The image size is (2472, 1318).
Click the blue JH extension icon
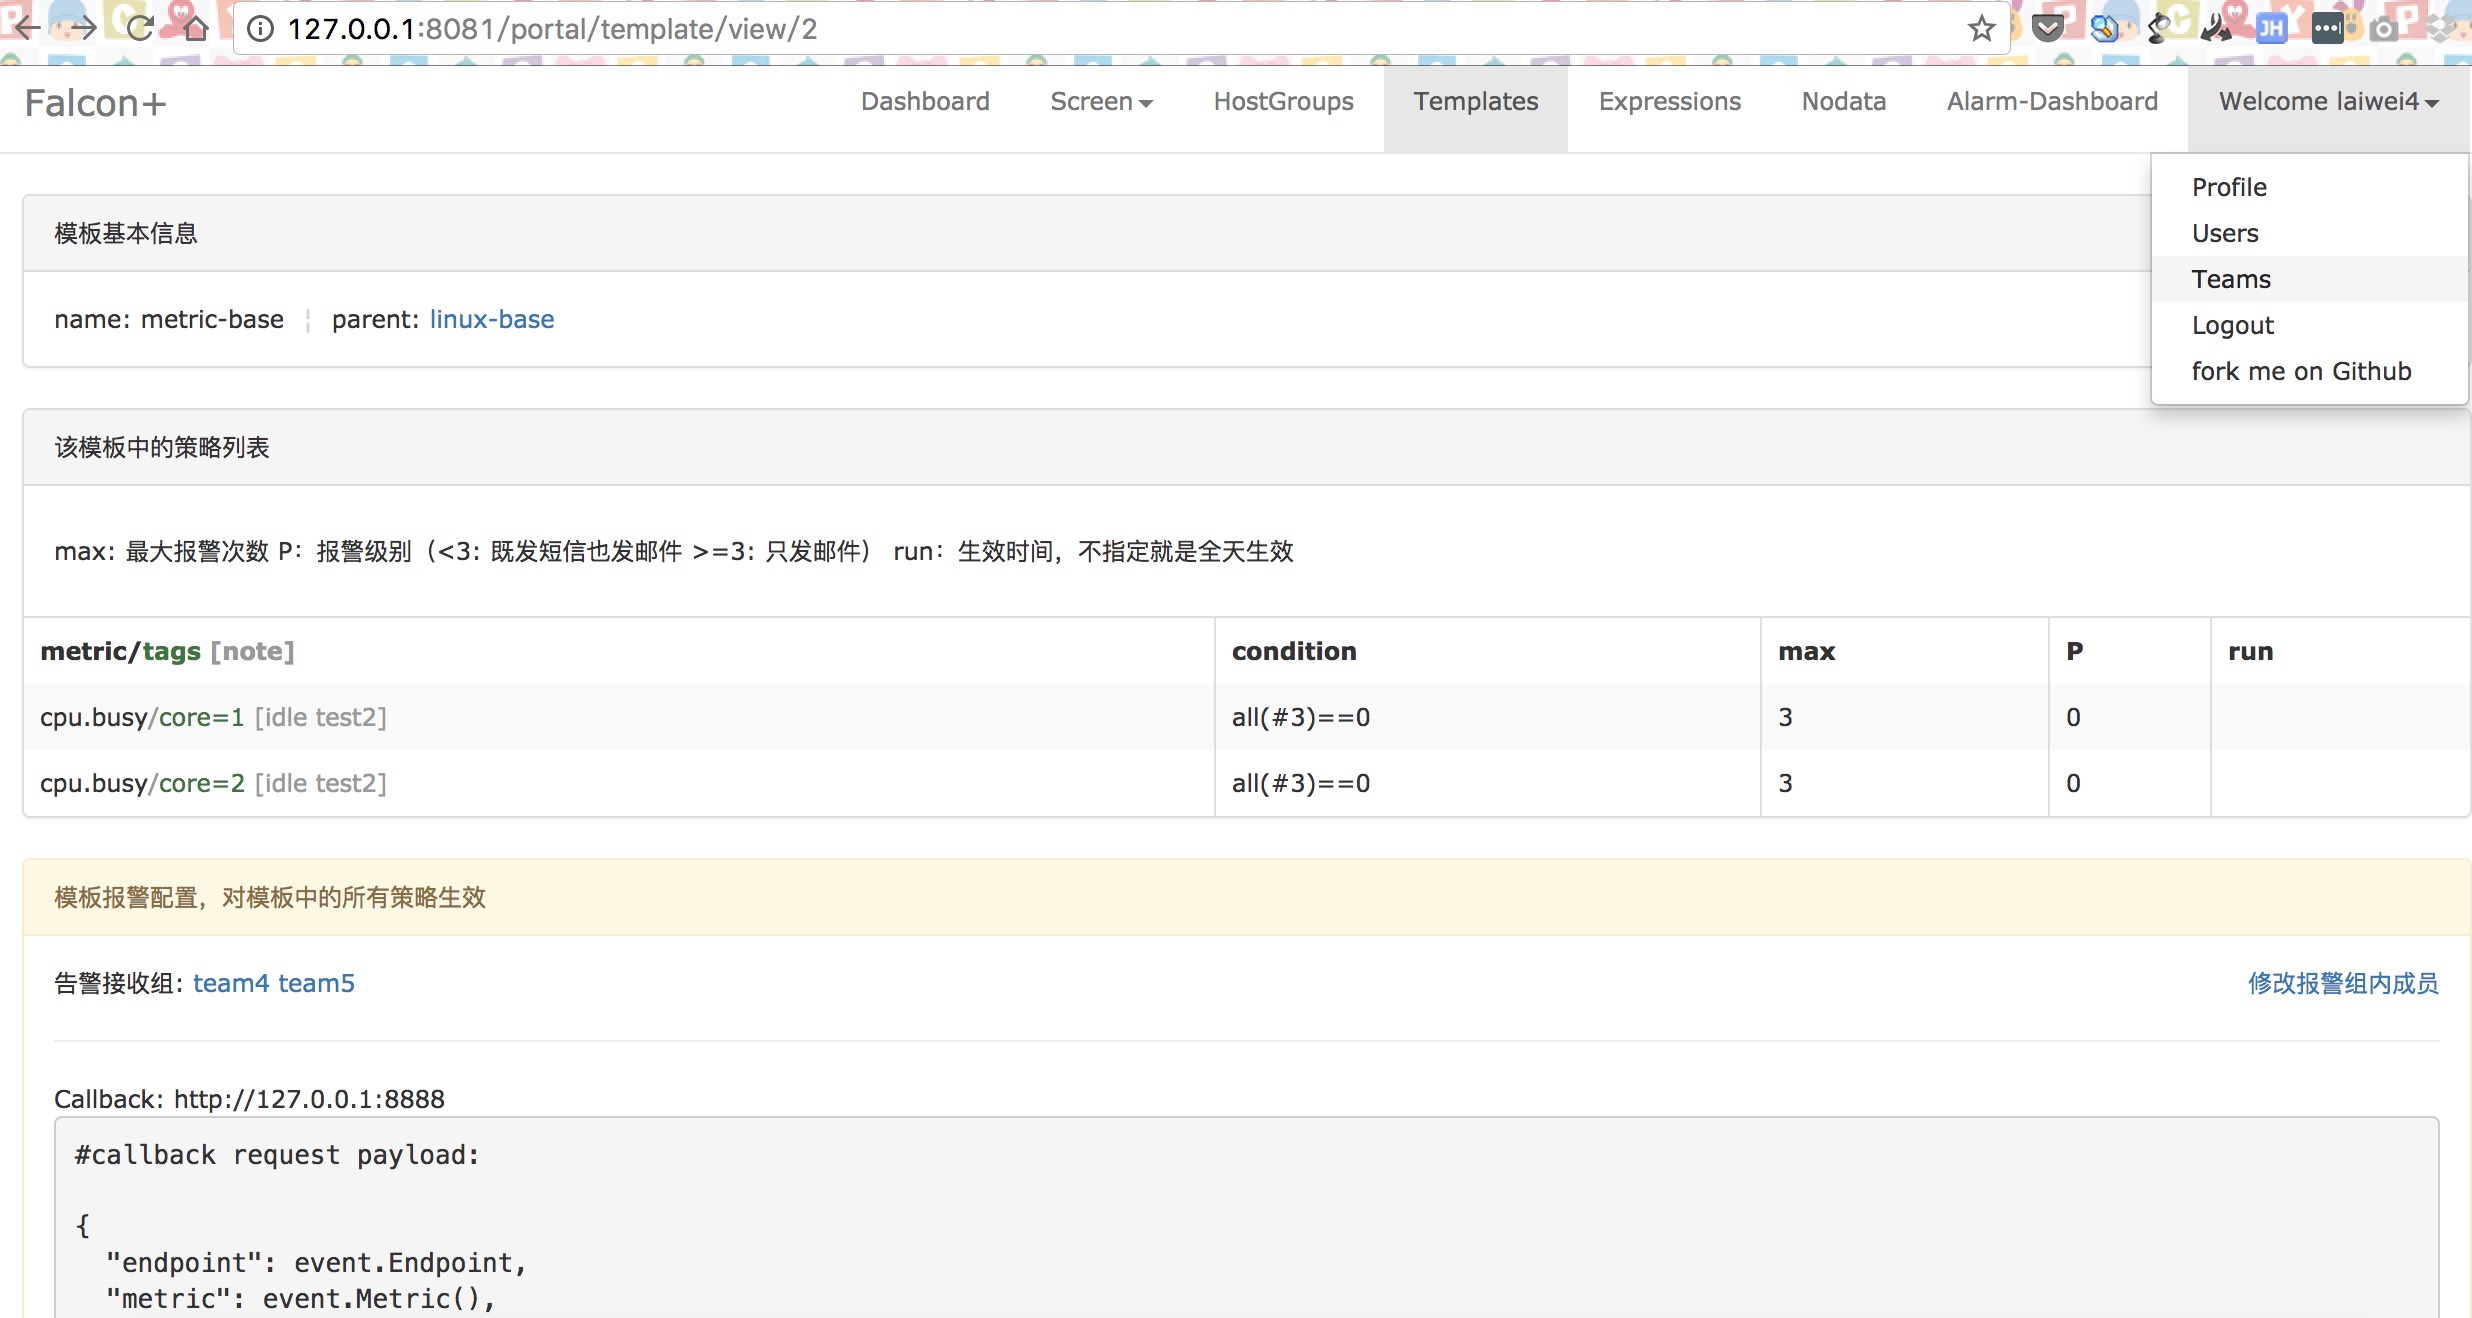[x=2271, y=29]
